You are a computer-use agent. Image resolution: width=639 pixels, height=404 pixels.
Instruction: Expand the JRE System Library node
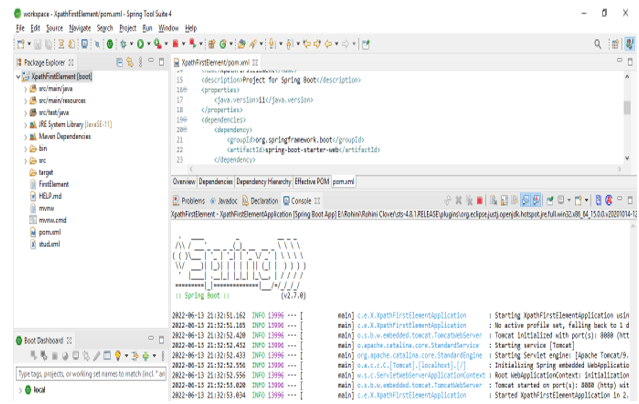[x=25, y=125]
